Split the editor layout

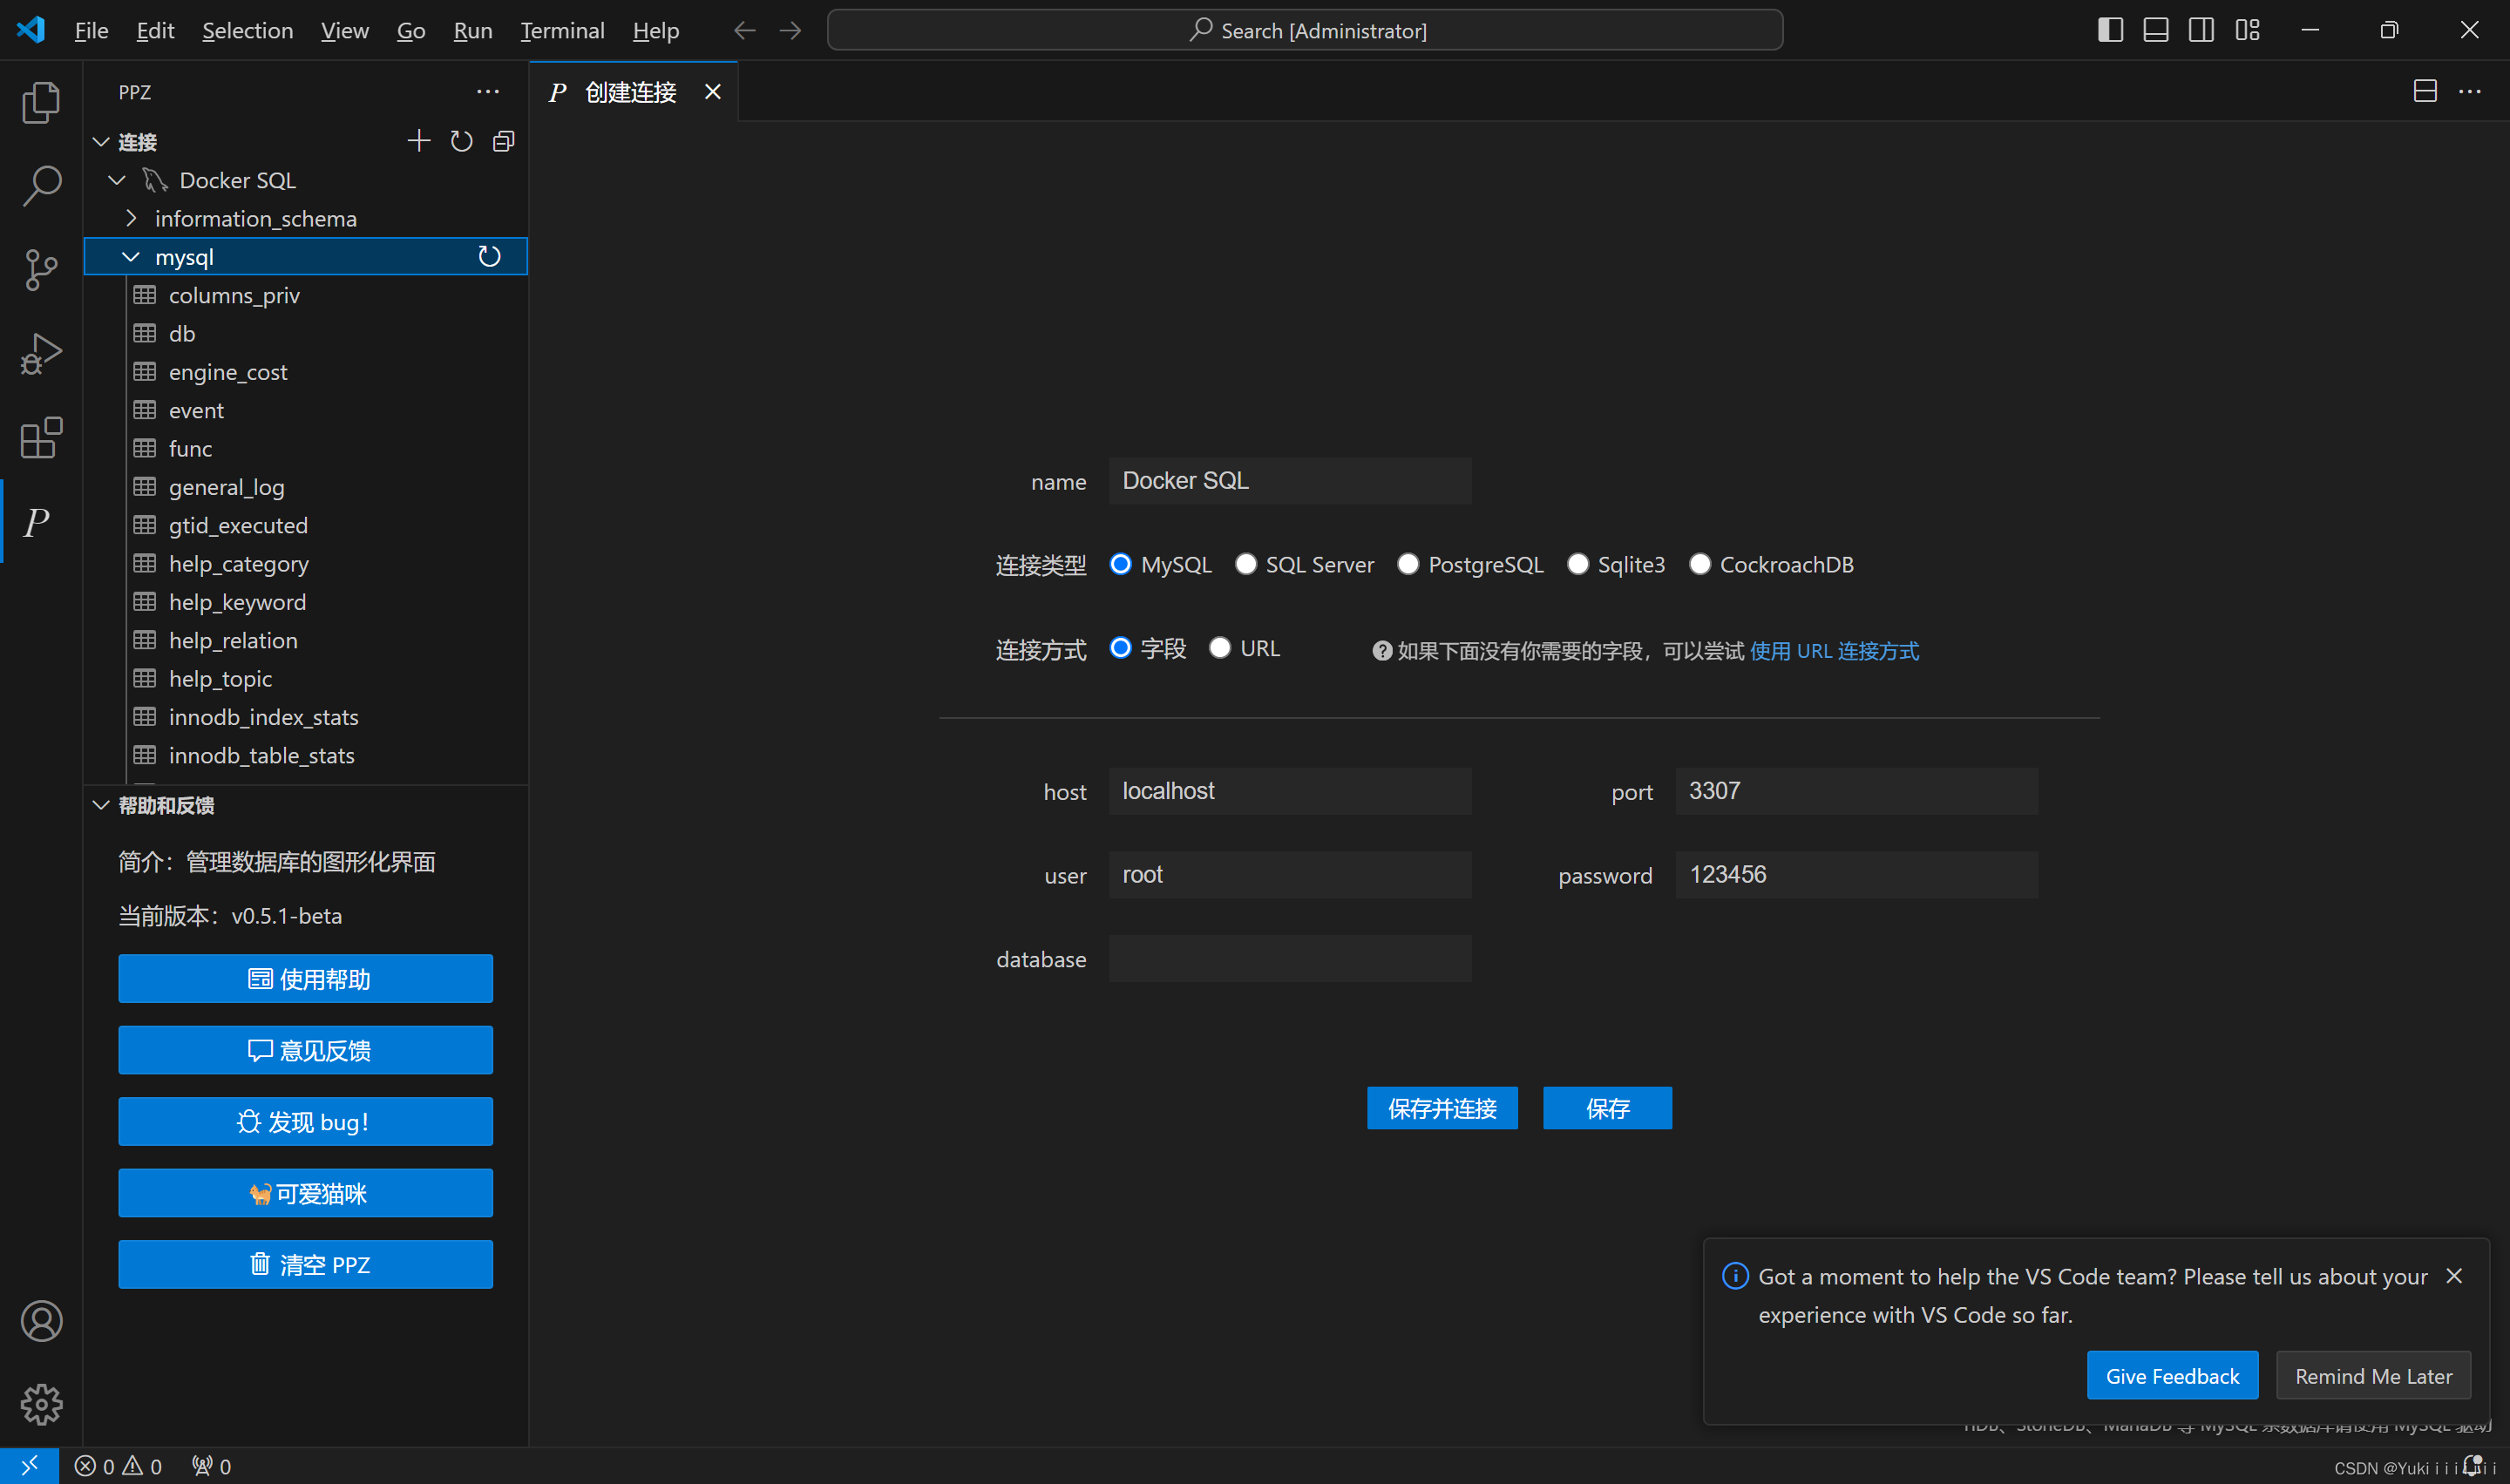coord(2424,91)
